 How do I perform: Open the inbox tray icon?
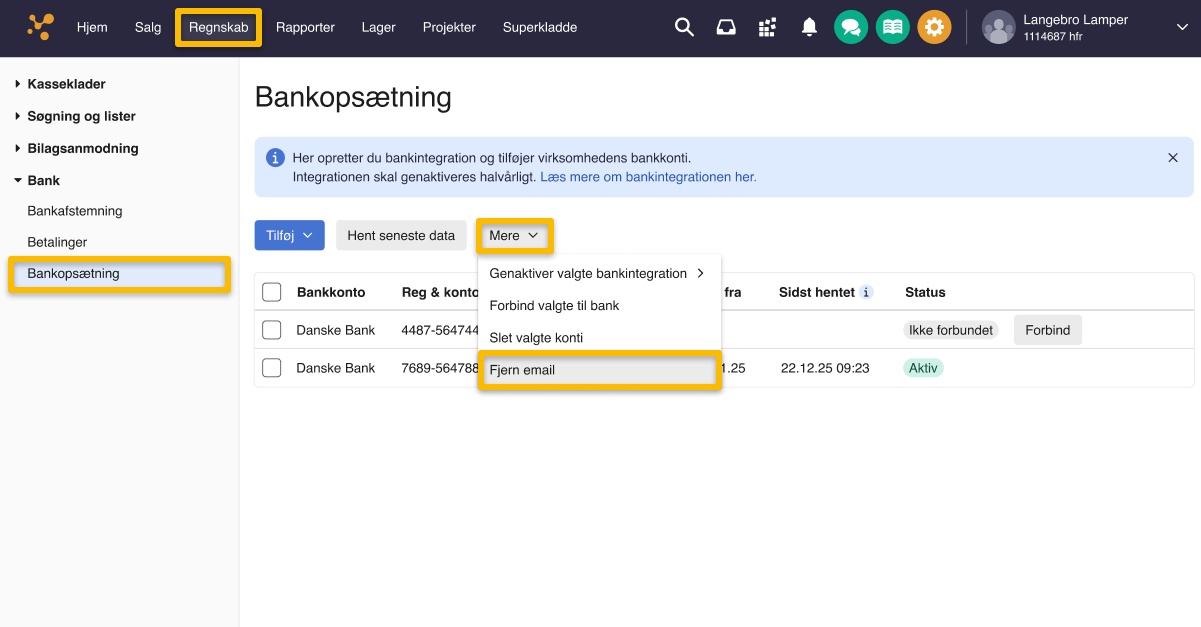point(726,27)
